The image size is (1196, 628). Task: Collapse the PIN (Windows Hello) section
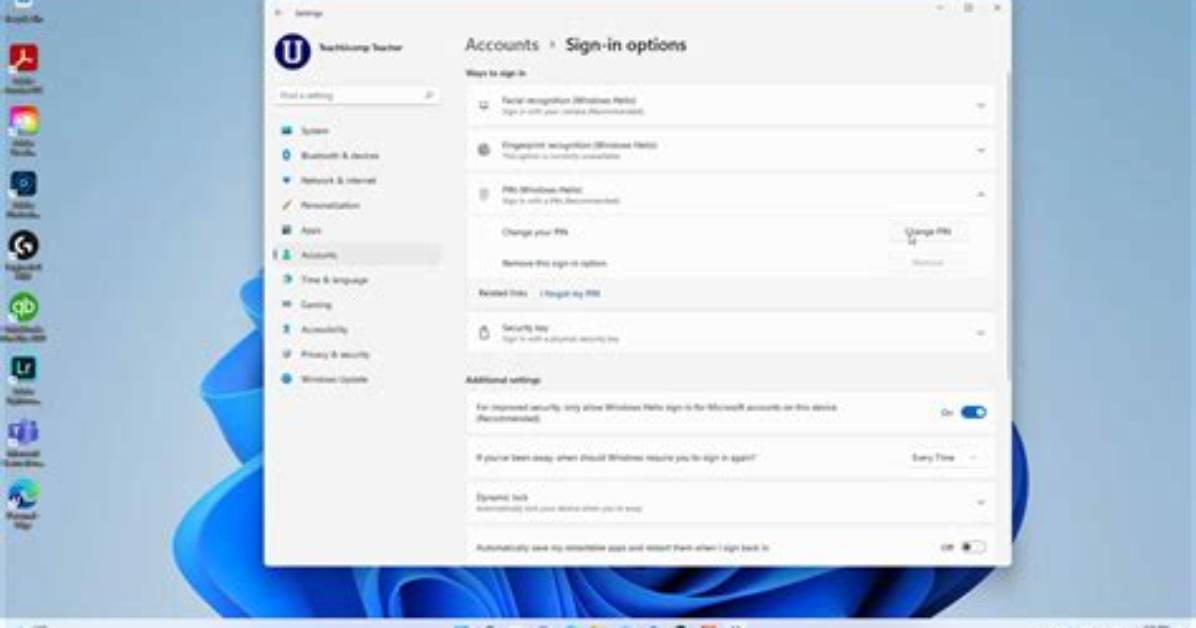pos(981,195)
